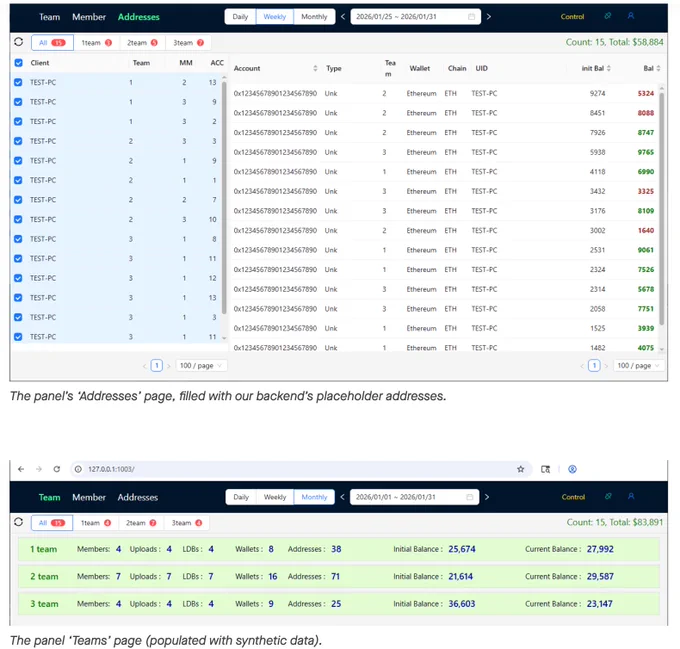Refresh the Addresses panel with the circular arrows icon
The height and width of the screenshot is (649, 680).
click(18, 42)
